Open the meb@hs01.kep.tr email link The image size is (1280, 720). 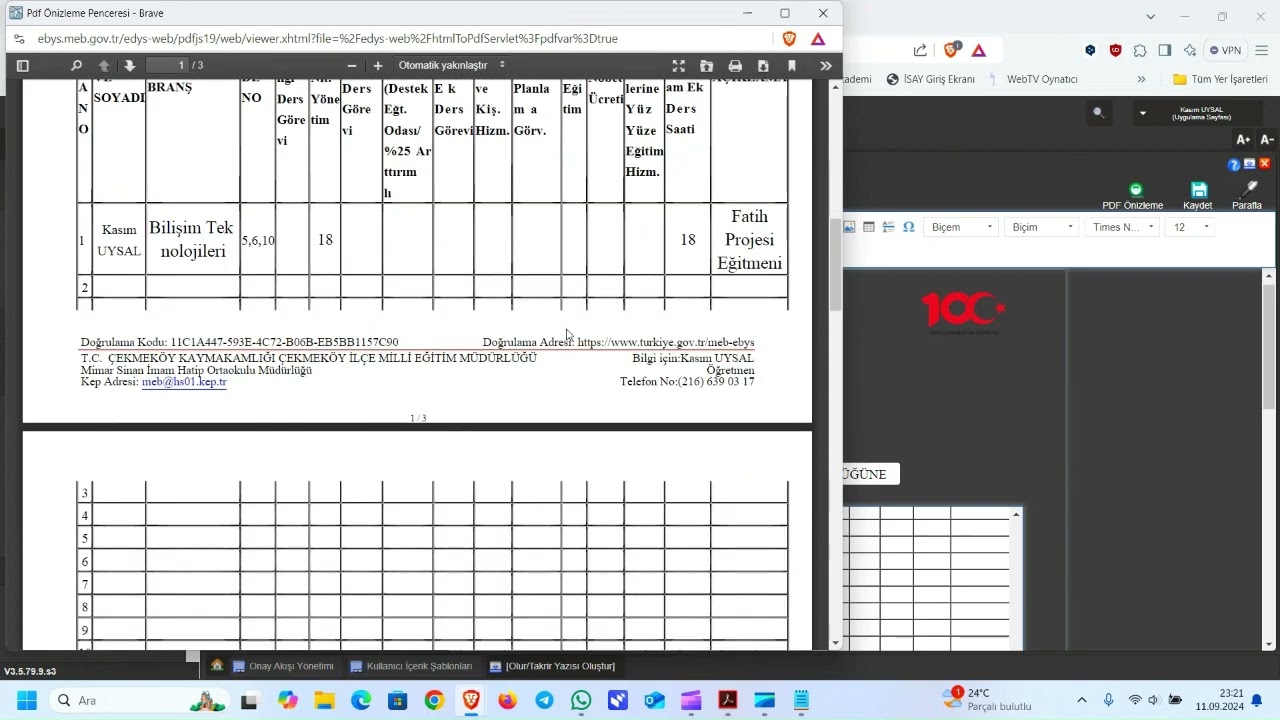tap(184, 382)
